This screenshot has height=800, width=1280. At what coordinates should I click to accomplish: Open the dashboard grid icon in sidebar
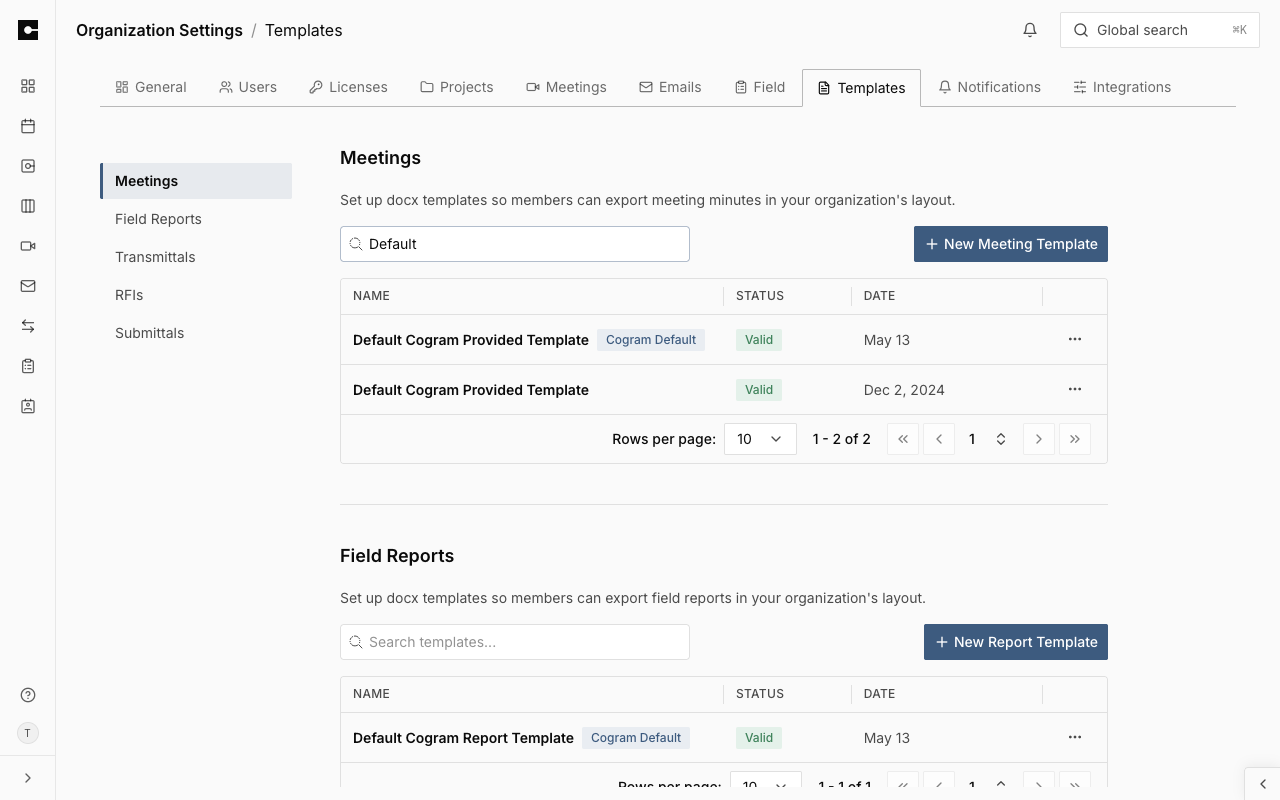[28, 86]
